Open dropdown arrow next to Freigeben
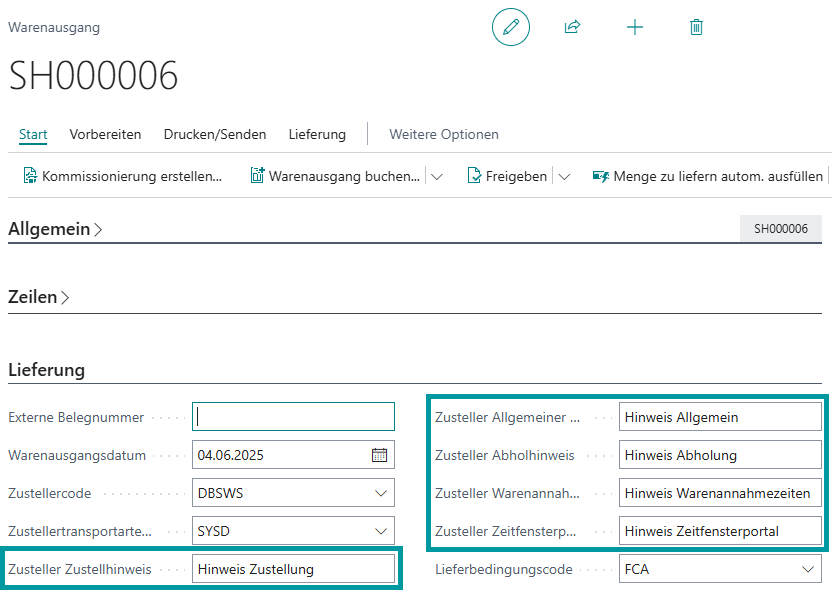The height and width of the screenshot is (593, 832). click(564, 176)
